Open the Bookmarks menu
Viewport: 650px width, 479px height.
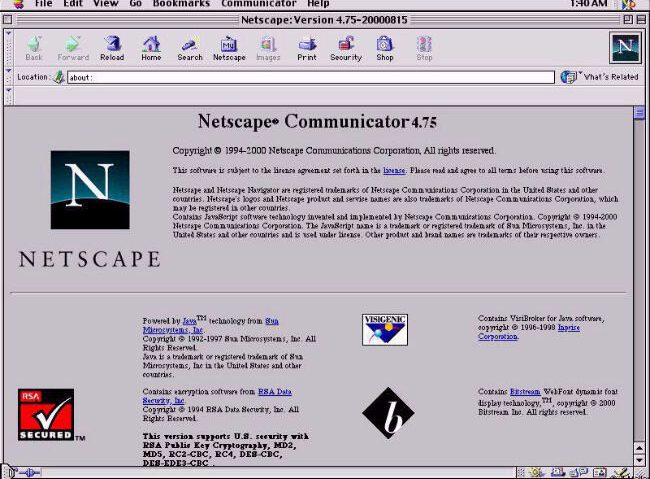point(181,4)
